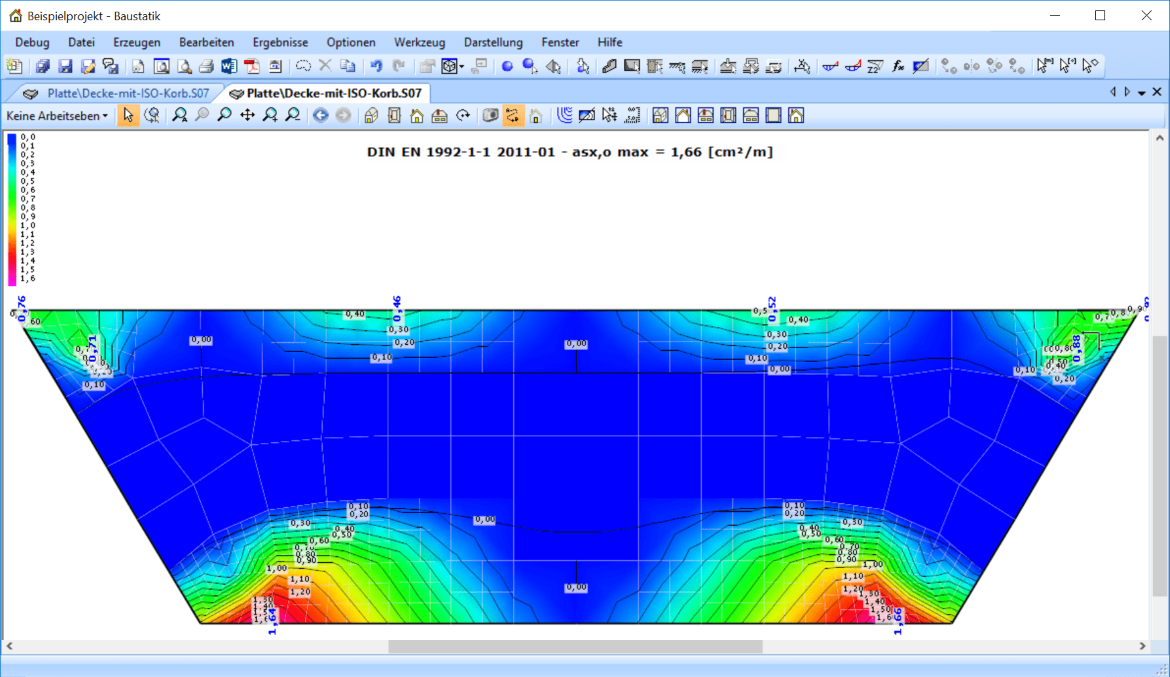Open the Darstellung menu
This screenshot has width=1170, height=677.
pos(493,42)
